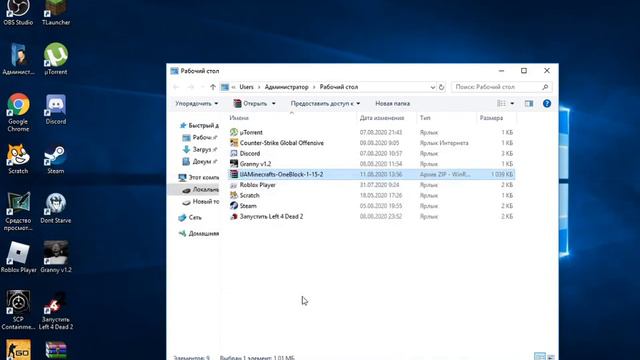The height and width of the screenshot is (360, 640).
Task: Click the view layout icon in the toolbar
Action: (501, 104)
